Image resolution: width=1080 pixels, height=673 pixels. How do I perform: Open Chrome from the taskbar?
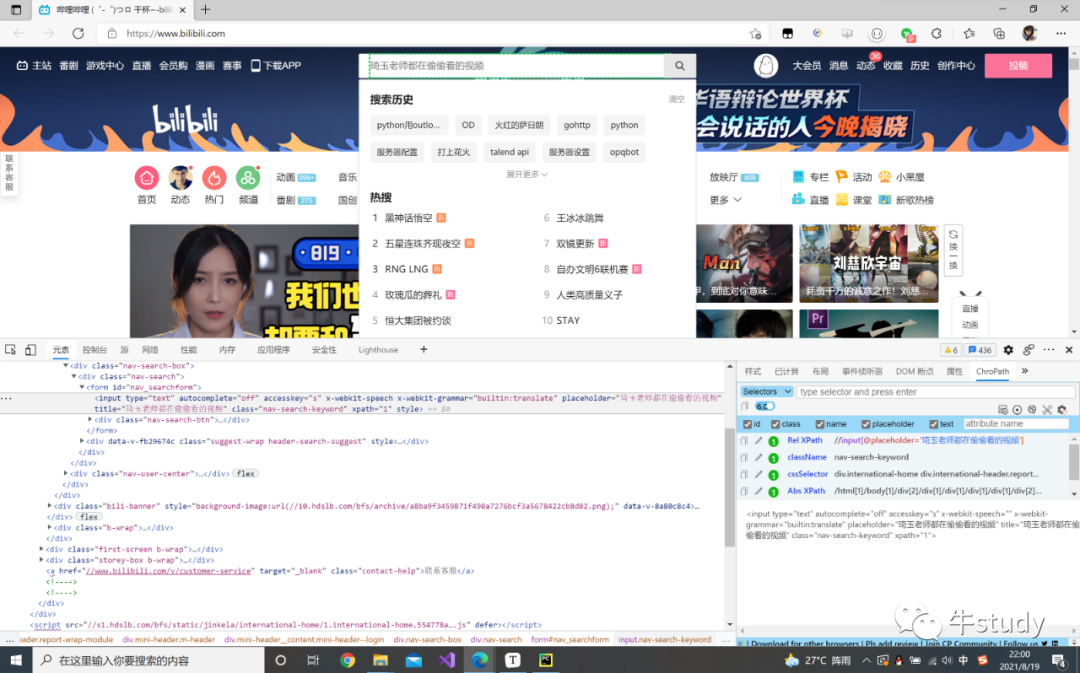(x=347, y=660)
